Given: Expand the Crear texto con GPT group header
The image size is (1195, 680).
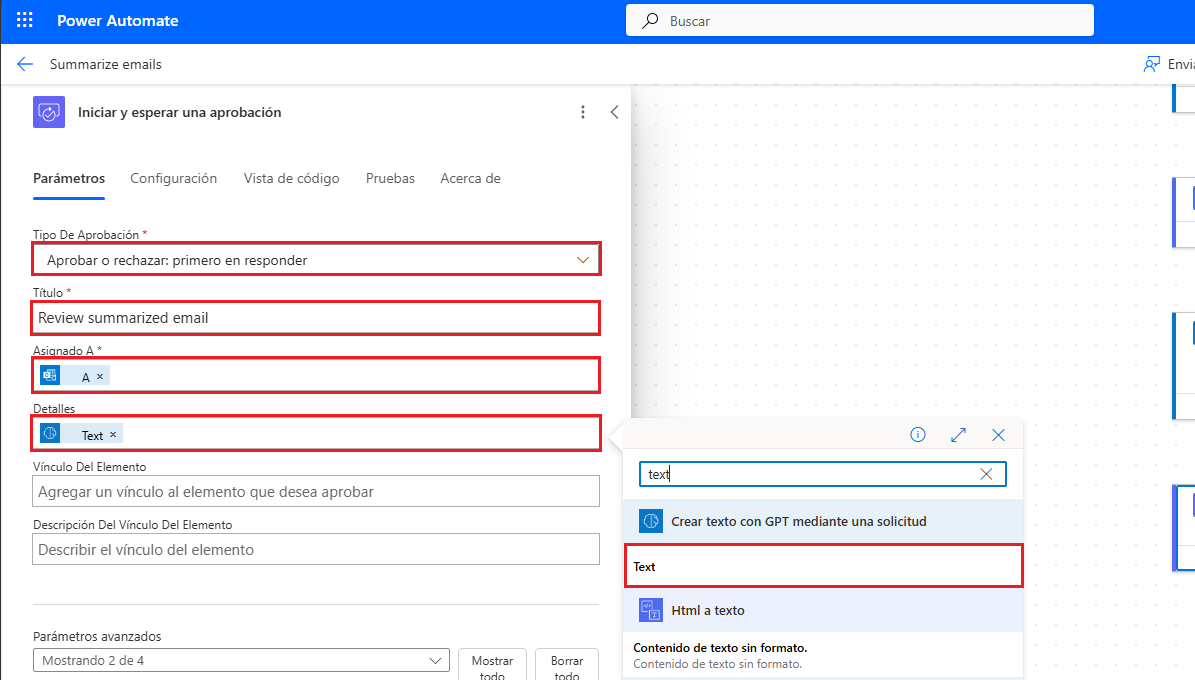Looking at the screenshot, I should coord(823,521).
